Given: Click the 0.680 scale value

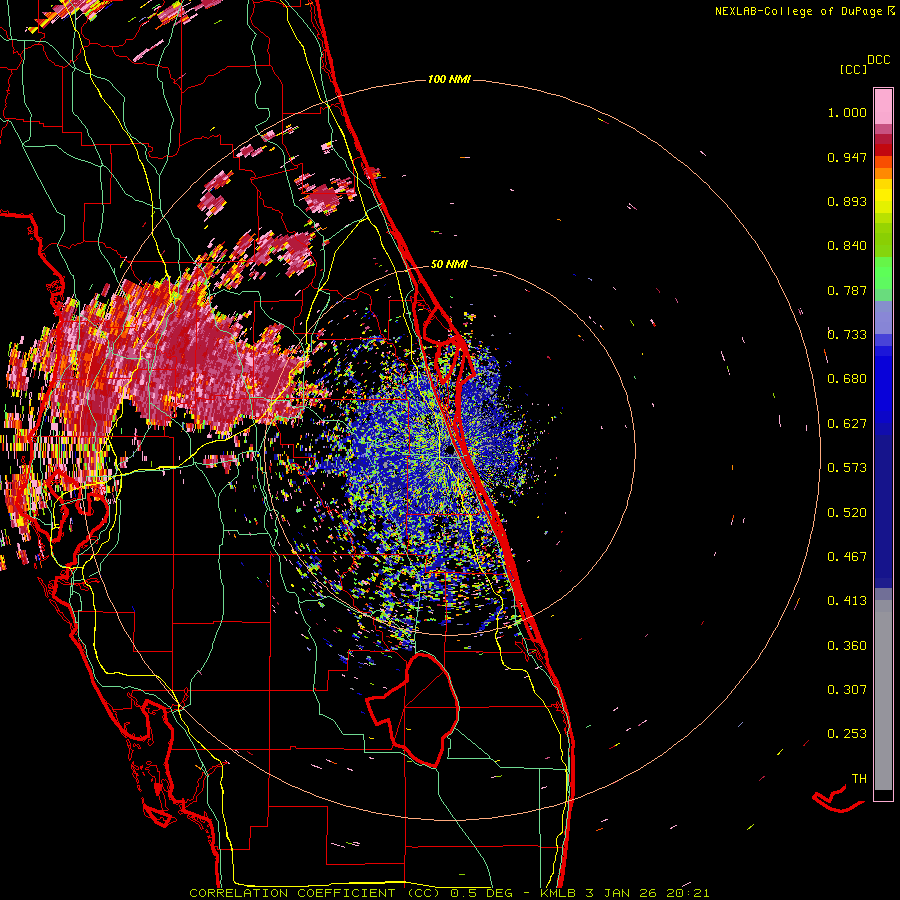Looking at the screenshot, I should [847, 379].
